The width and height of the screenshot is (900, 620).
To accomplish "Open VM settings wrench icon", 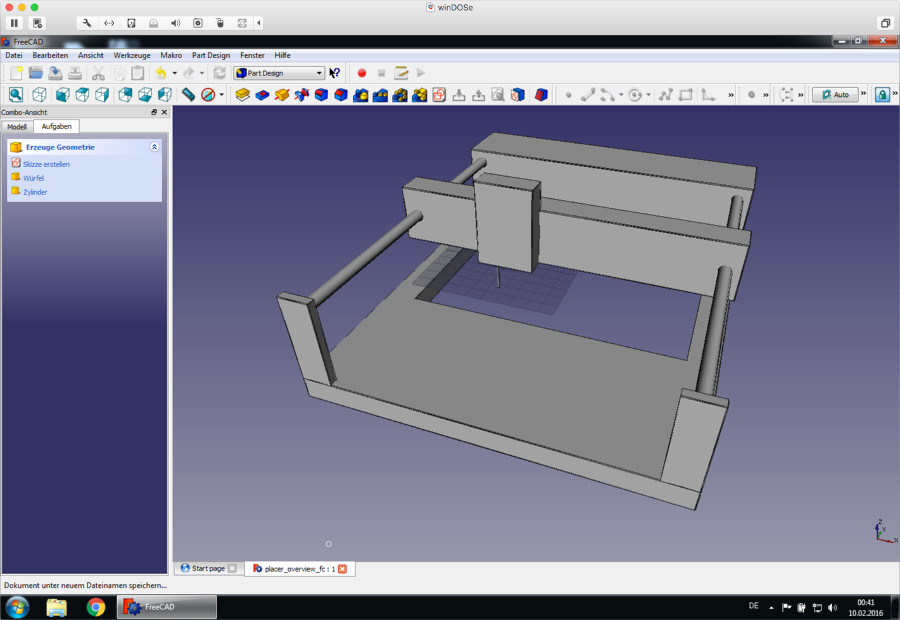I will click(87, 23).
